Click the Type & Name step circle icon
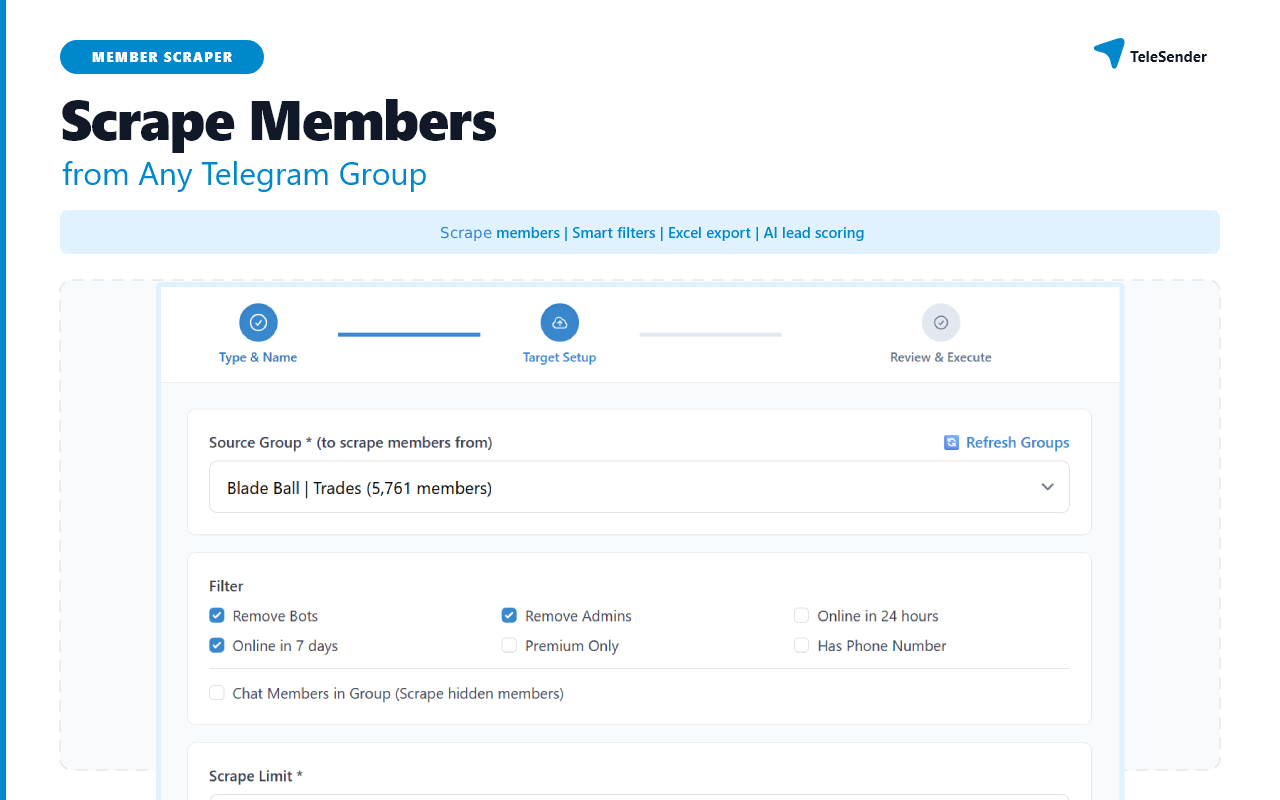Screen dimensions: 1280x800 [258, 323]
